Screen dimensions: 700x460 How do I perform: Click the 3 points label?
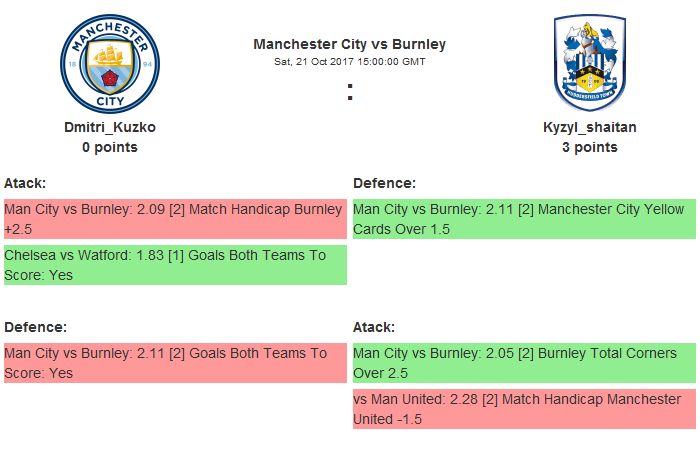click(589, 147)
